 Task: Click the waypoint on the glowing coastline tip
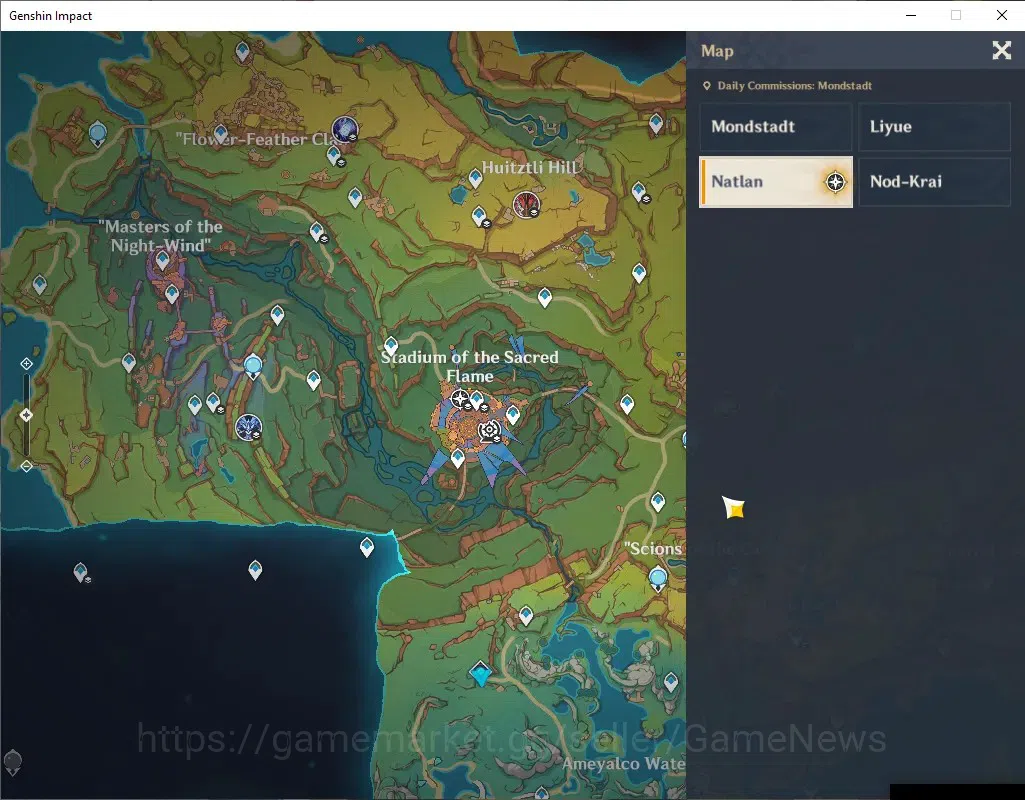(x=367, y=546)
